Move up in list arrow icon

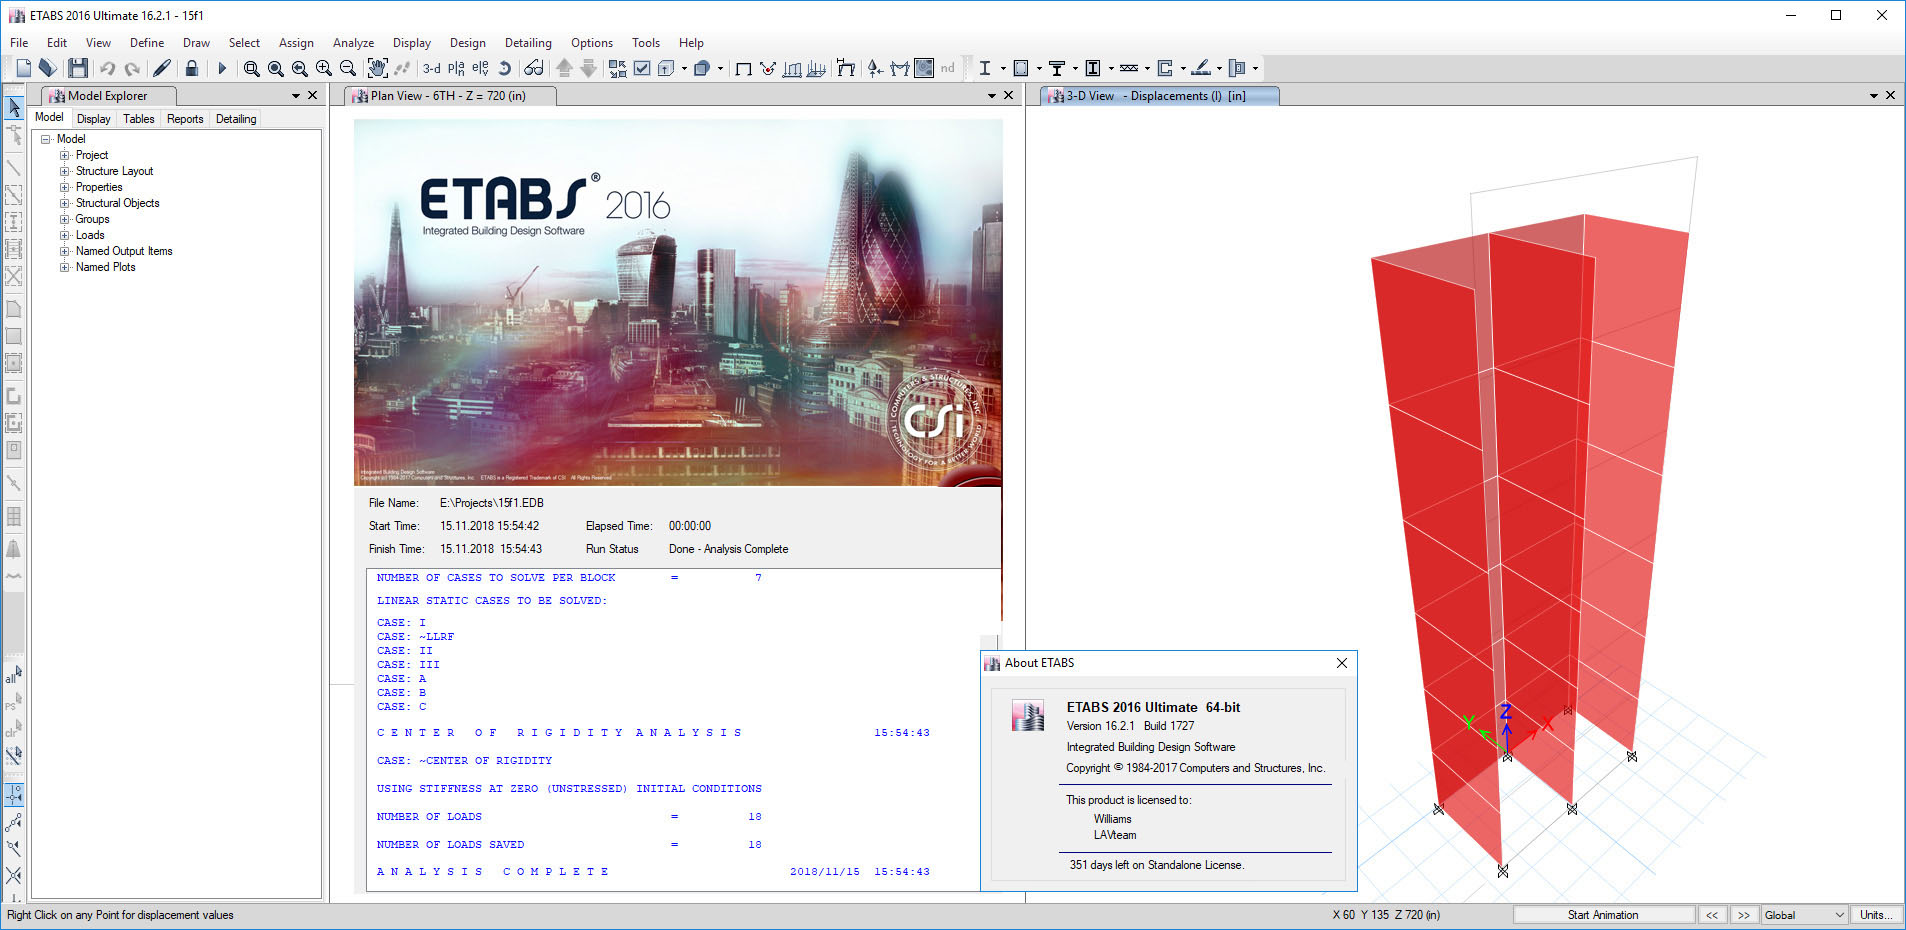pyautogui.click(x=564, y=68)
